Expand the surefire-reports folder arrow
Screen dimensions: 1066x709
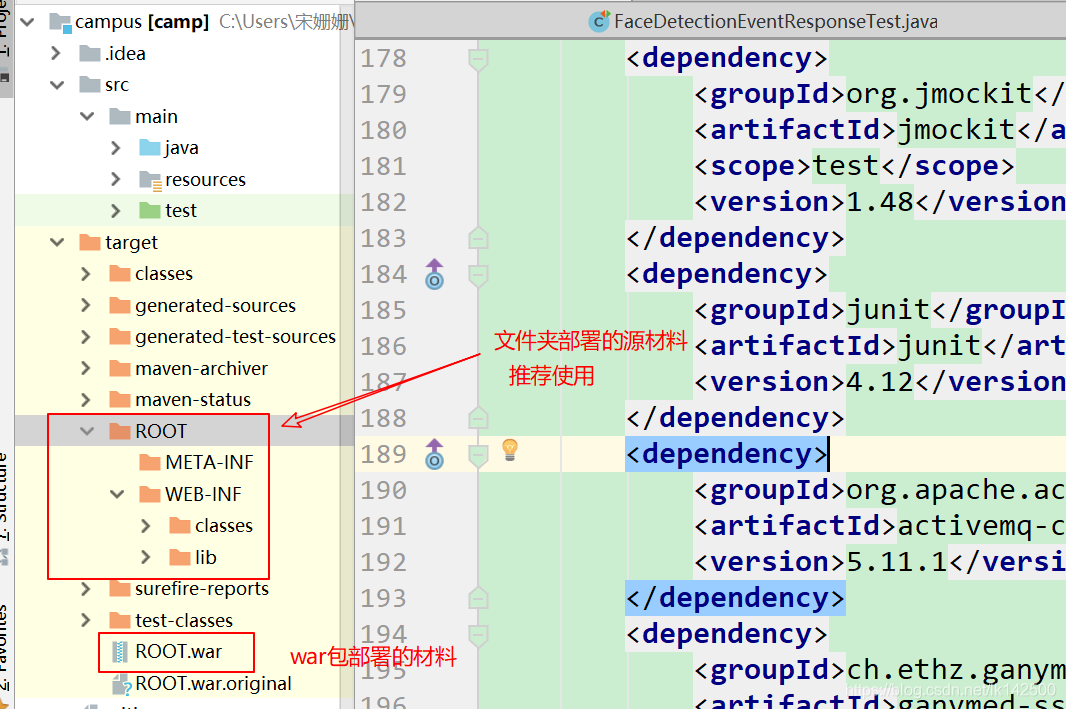point(86,589)
